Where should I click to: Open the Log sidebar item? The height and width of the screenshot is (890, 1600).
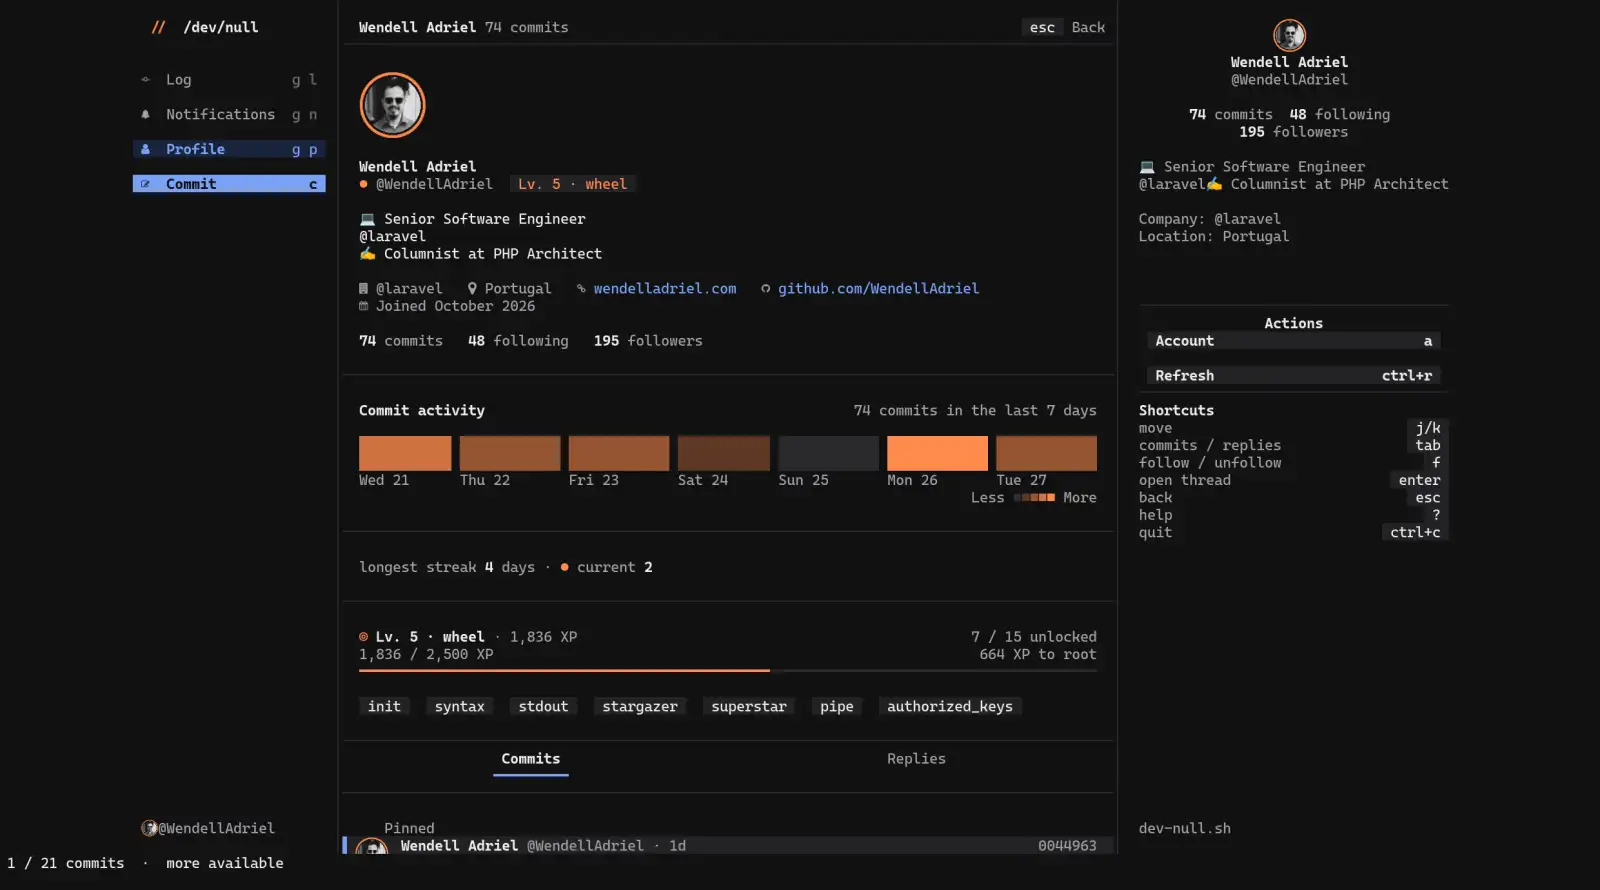click(x=229, y=80)
